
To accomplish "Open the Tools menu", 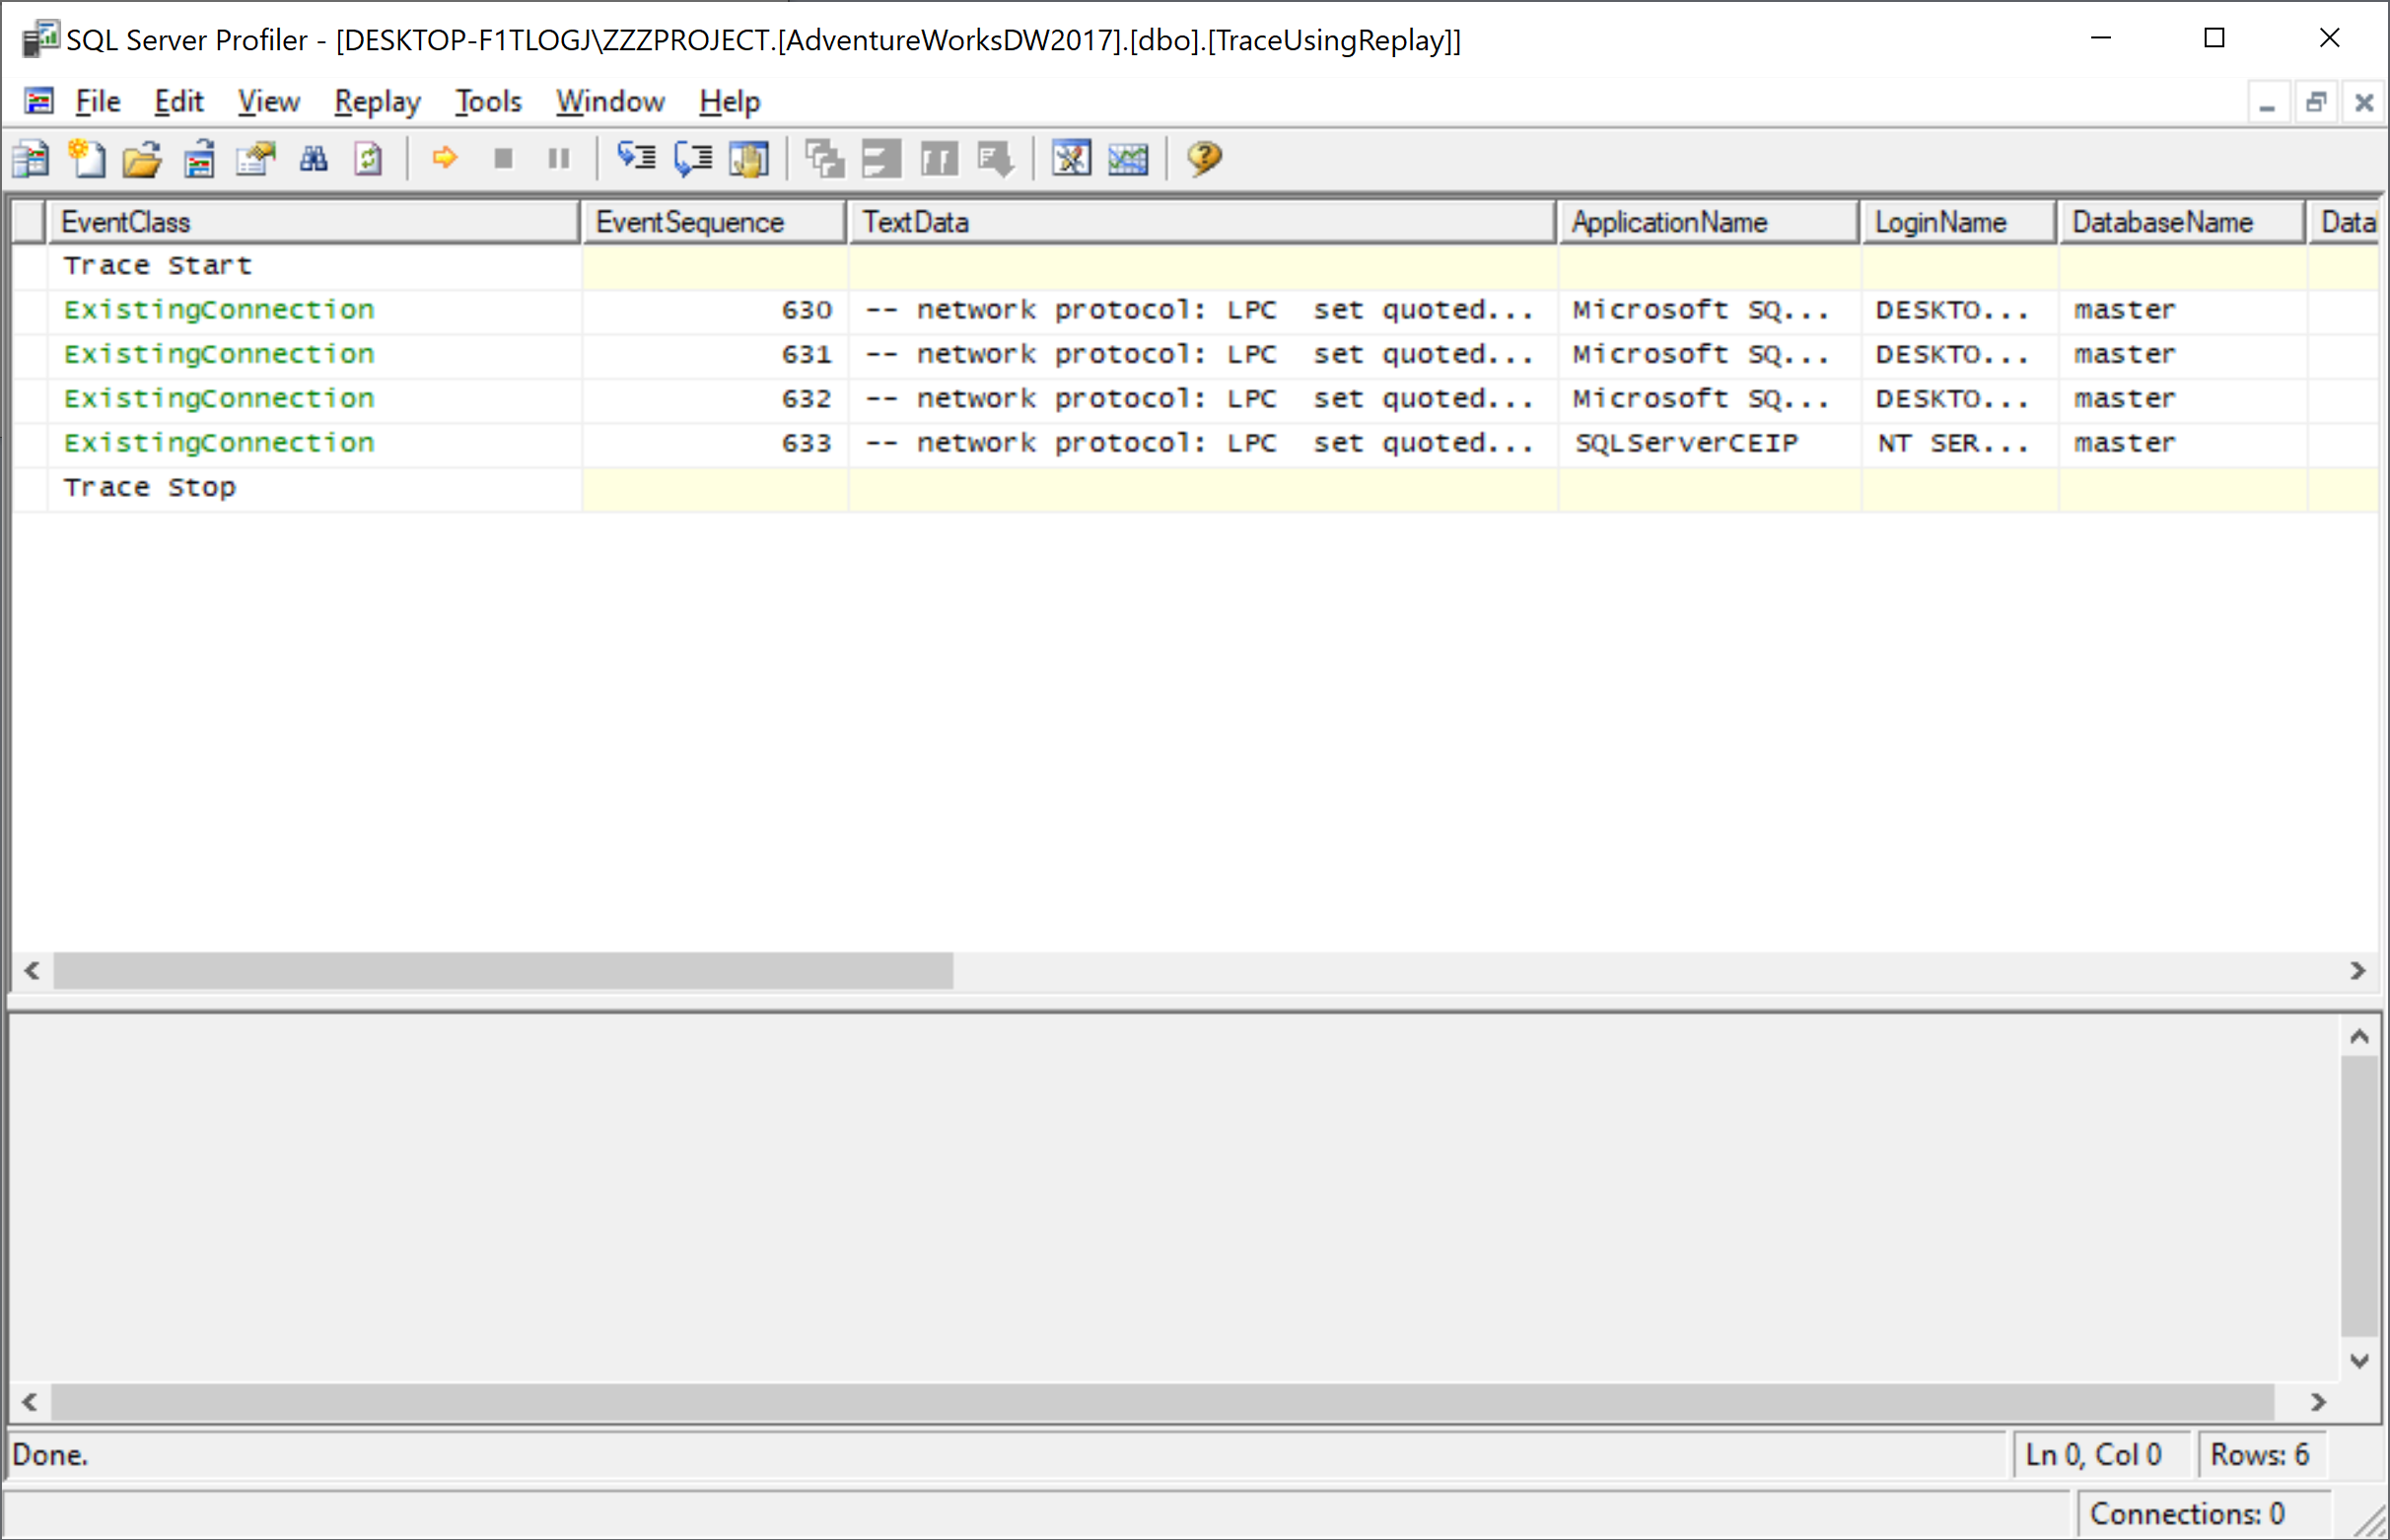I will [488, 102].
